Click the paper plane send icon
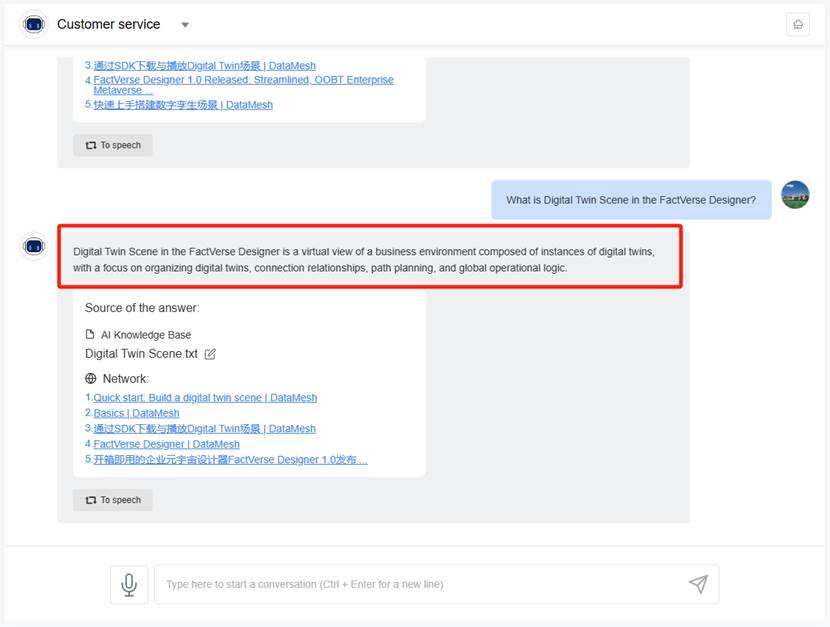This screenshot has height=627, width=830. click(698, 584)
